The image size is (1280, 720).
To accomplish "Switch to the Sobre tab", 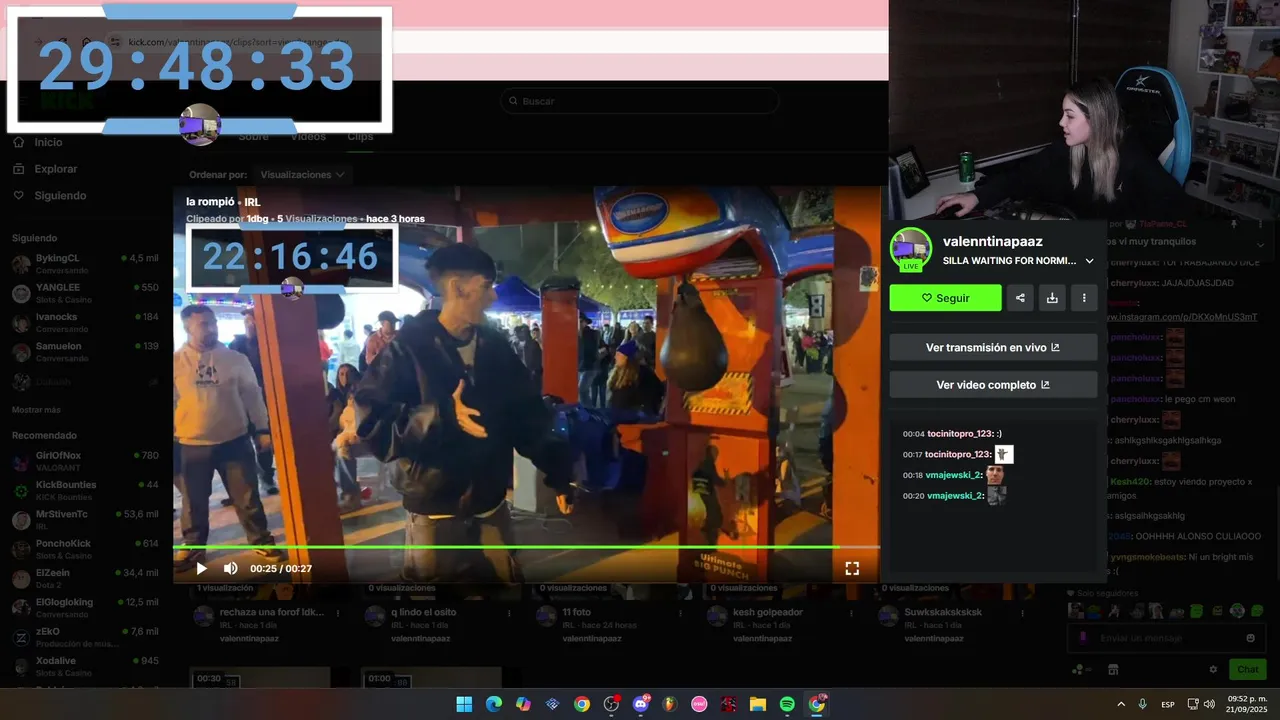I will pyautogui.click(x=253, y=137).
